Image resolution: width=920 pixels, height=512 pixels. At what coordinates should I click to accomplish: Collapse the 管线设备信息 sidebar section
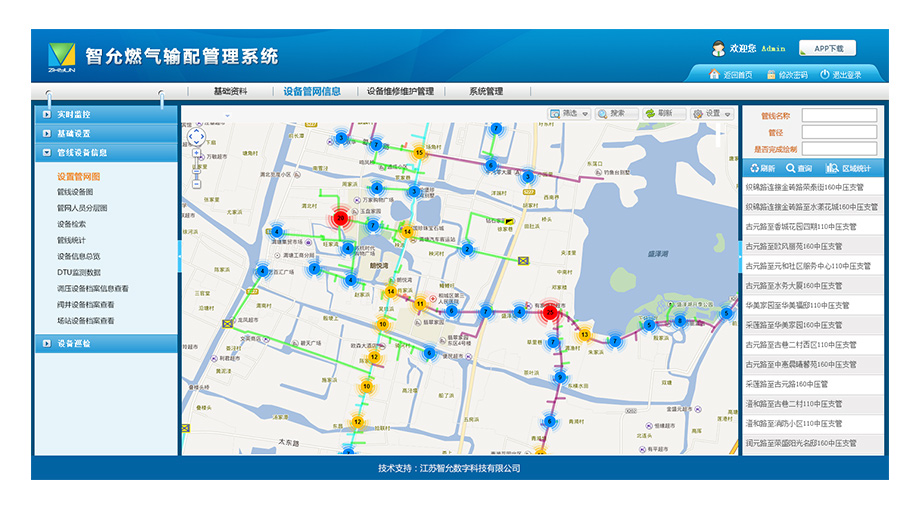[105, 153]
